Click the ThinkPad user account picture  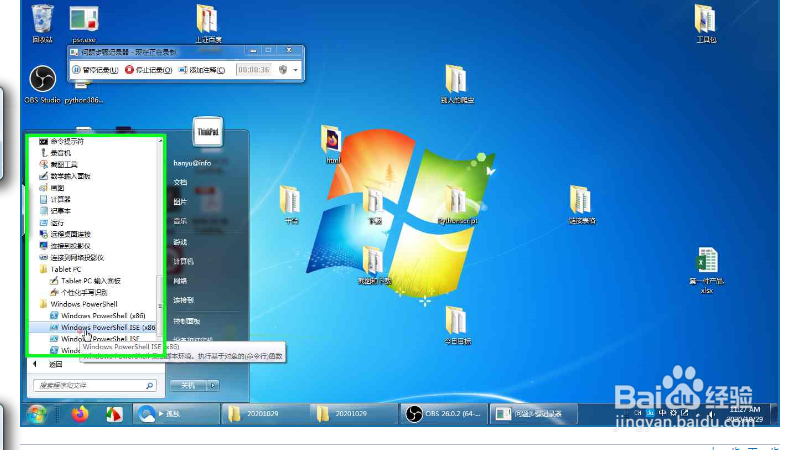point(208,132)
